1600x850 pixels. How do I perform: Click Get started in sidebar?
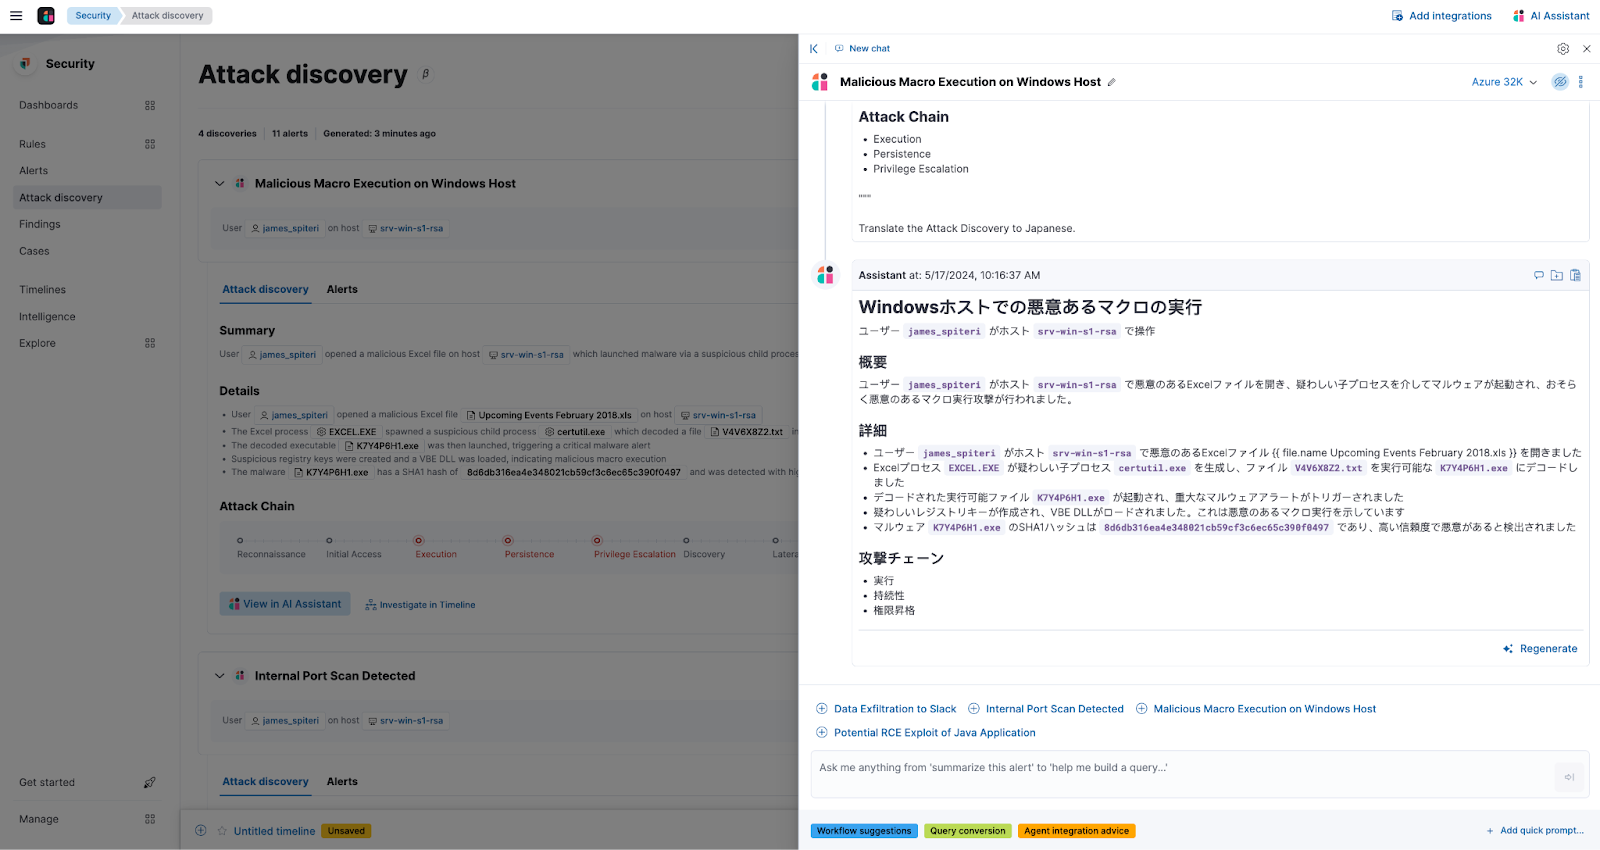click(47, 782)
